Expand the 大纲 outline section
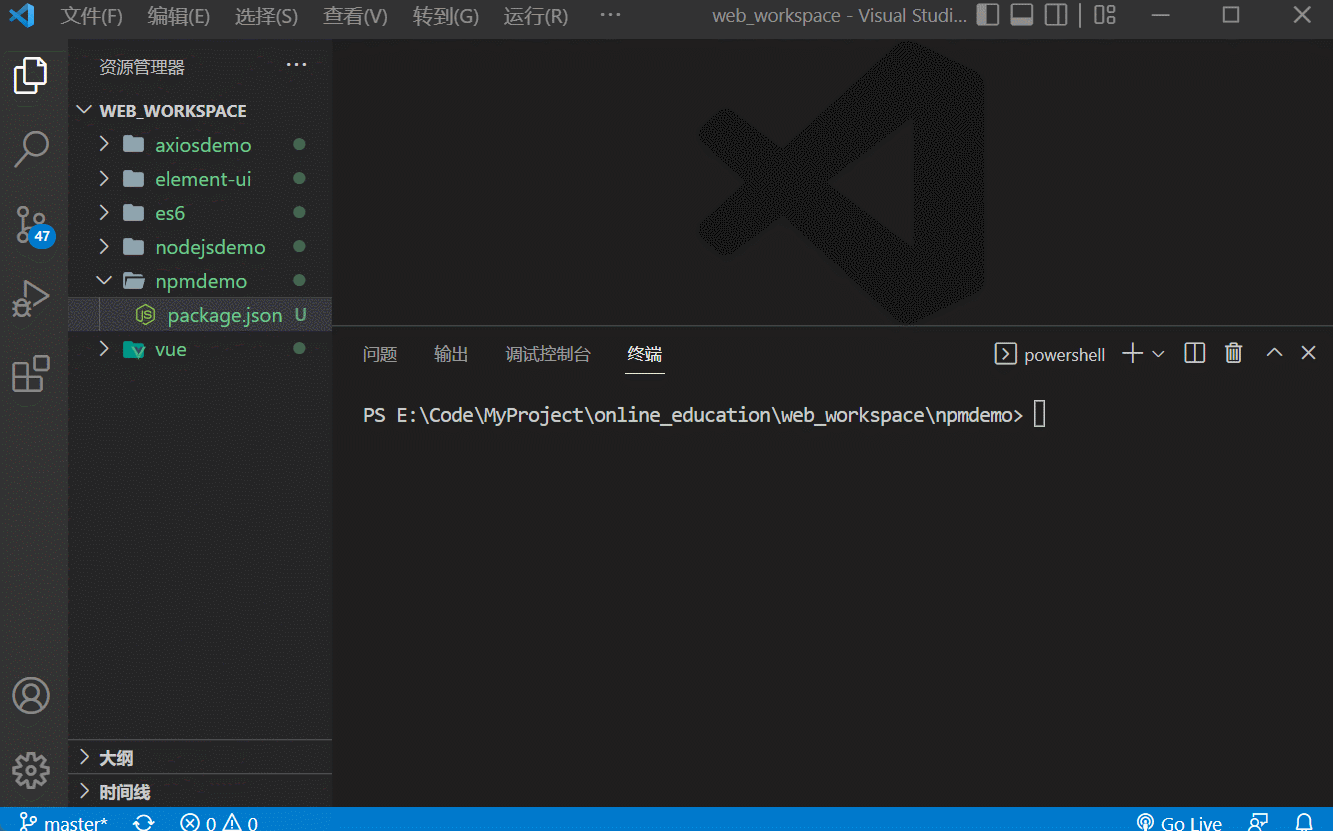The image size is (1333, 831). pyautogui.click(x=200, y=757)
